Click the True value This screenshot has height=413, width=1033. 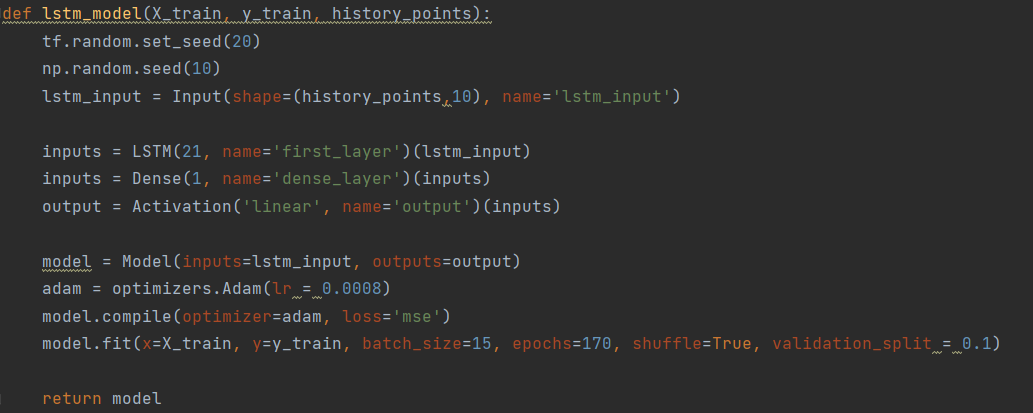(732, 344)
